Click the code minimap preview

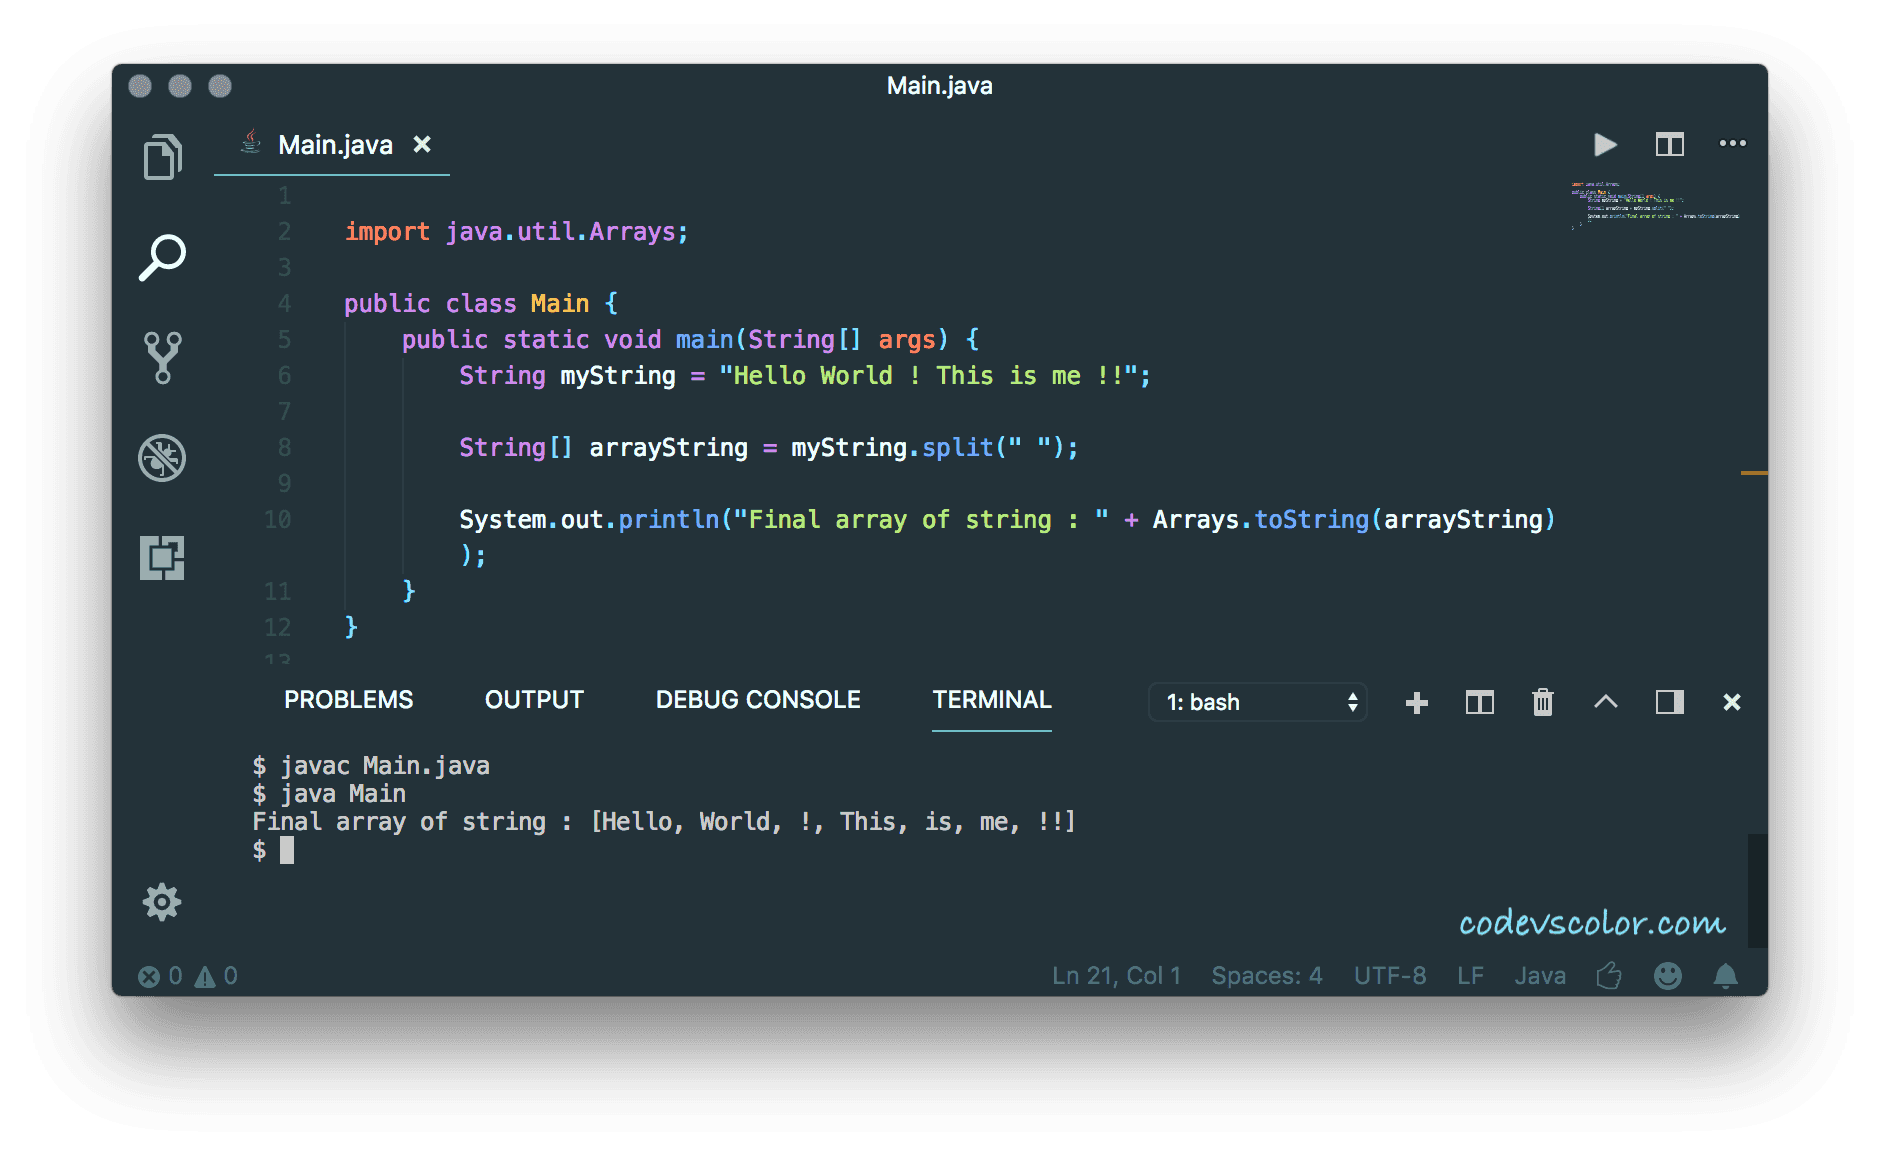point(1655,205)
